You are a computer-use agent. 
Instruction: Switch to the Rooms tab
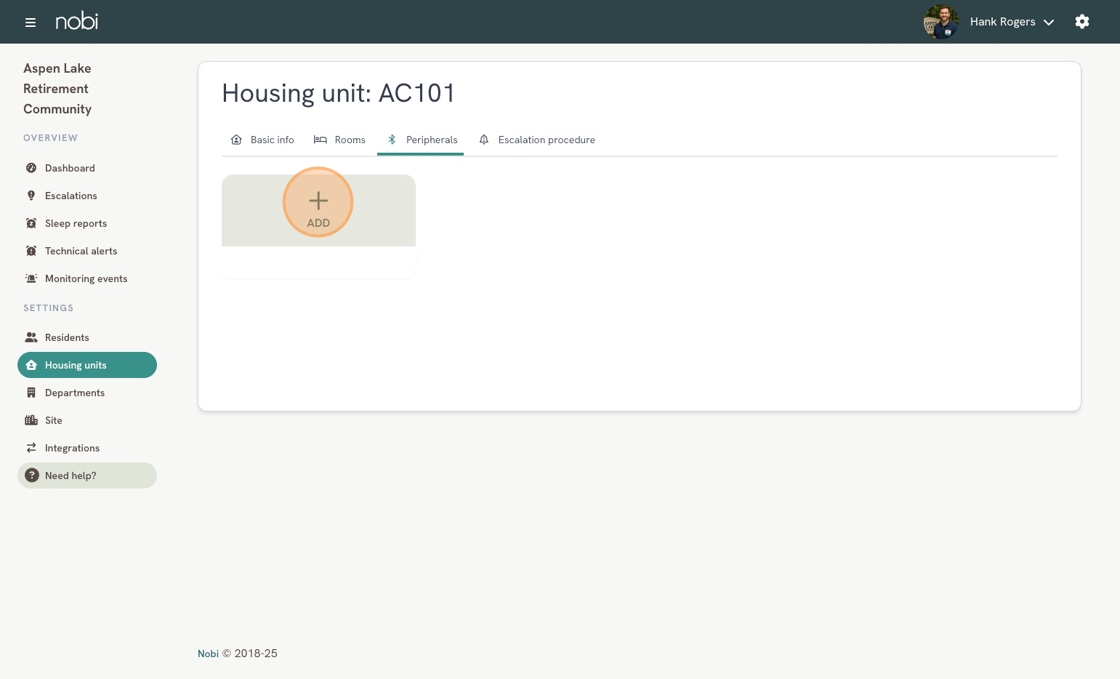pyautogui.click(x=340, y=140)
